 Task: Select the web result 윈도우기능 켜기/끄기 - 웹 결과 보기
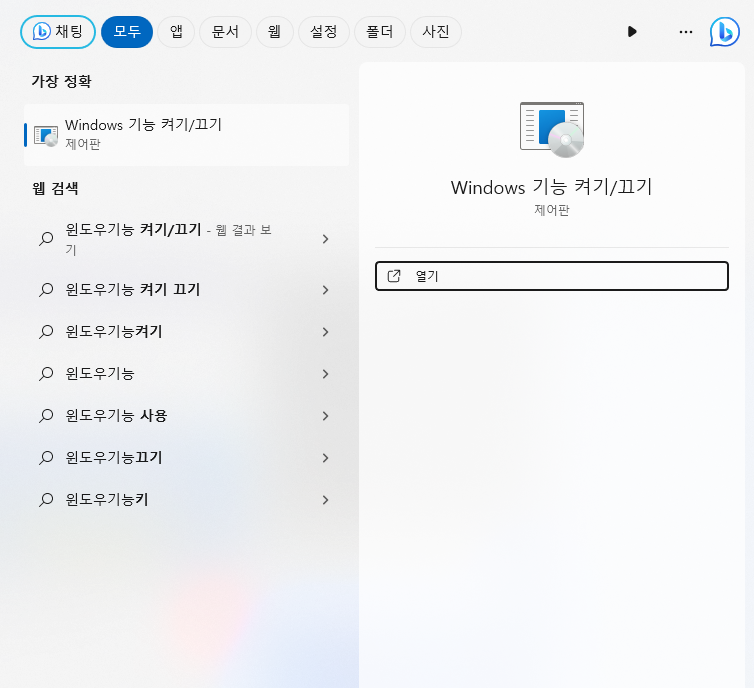click(187, 239)
